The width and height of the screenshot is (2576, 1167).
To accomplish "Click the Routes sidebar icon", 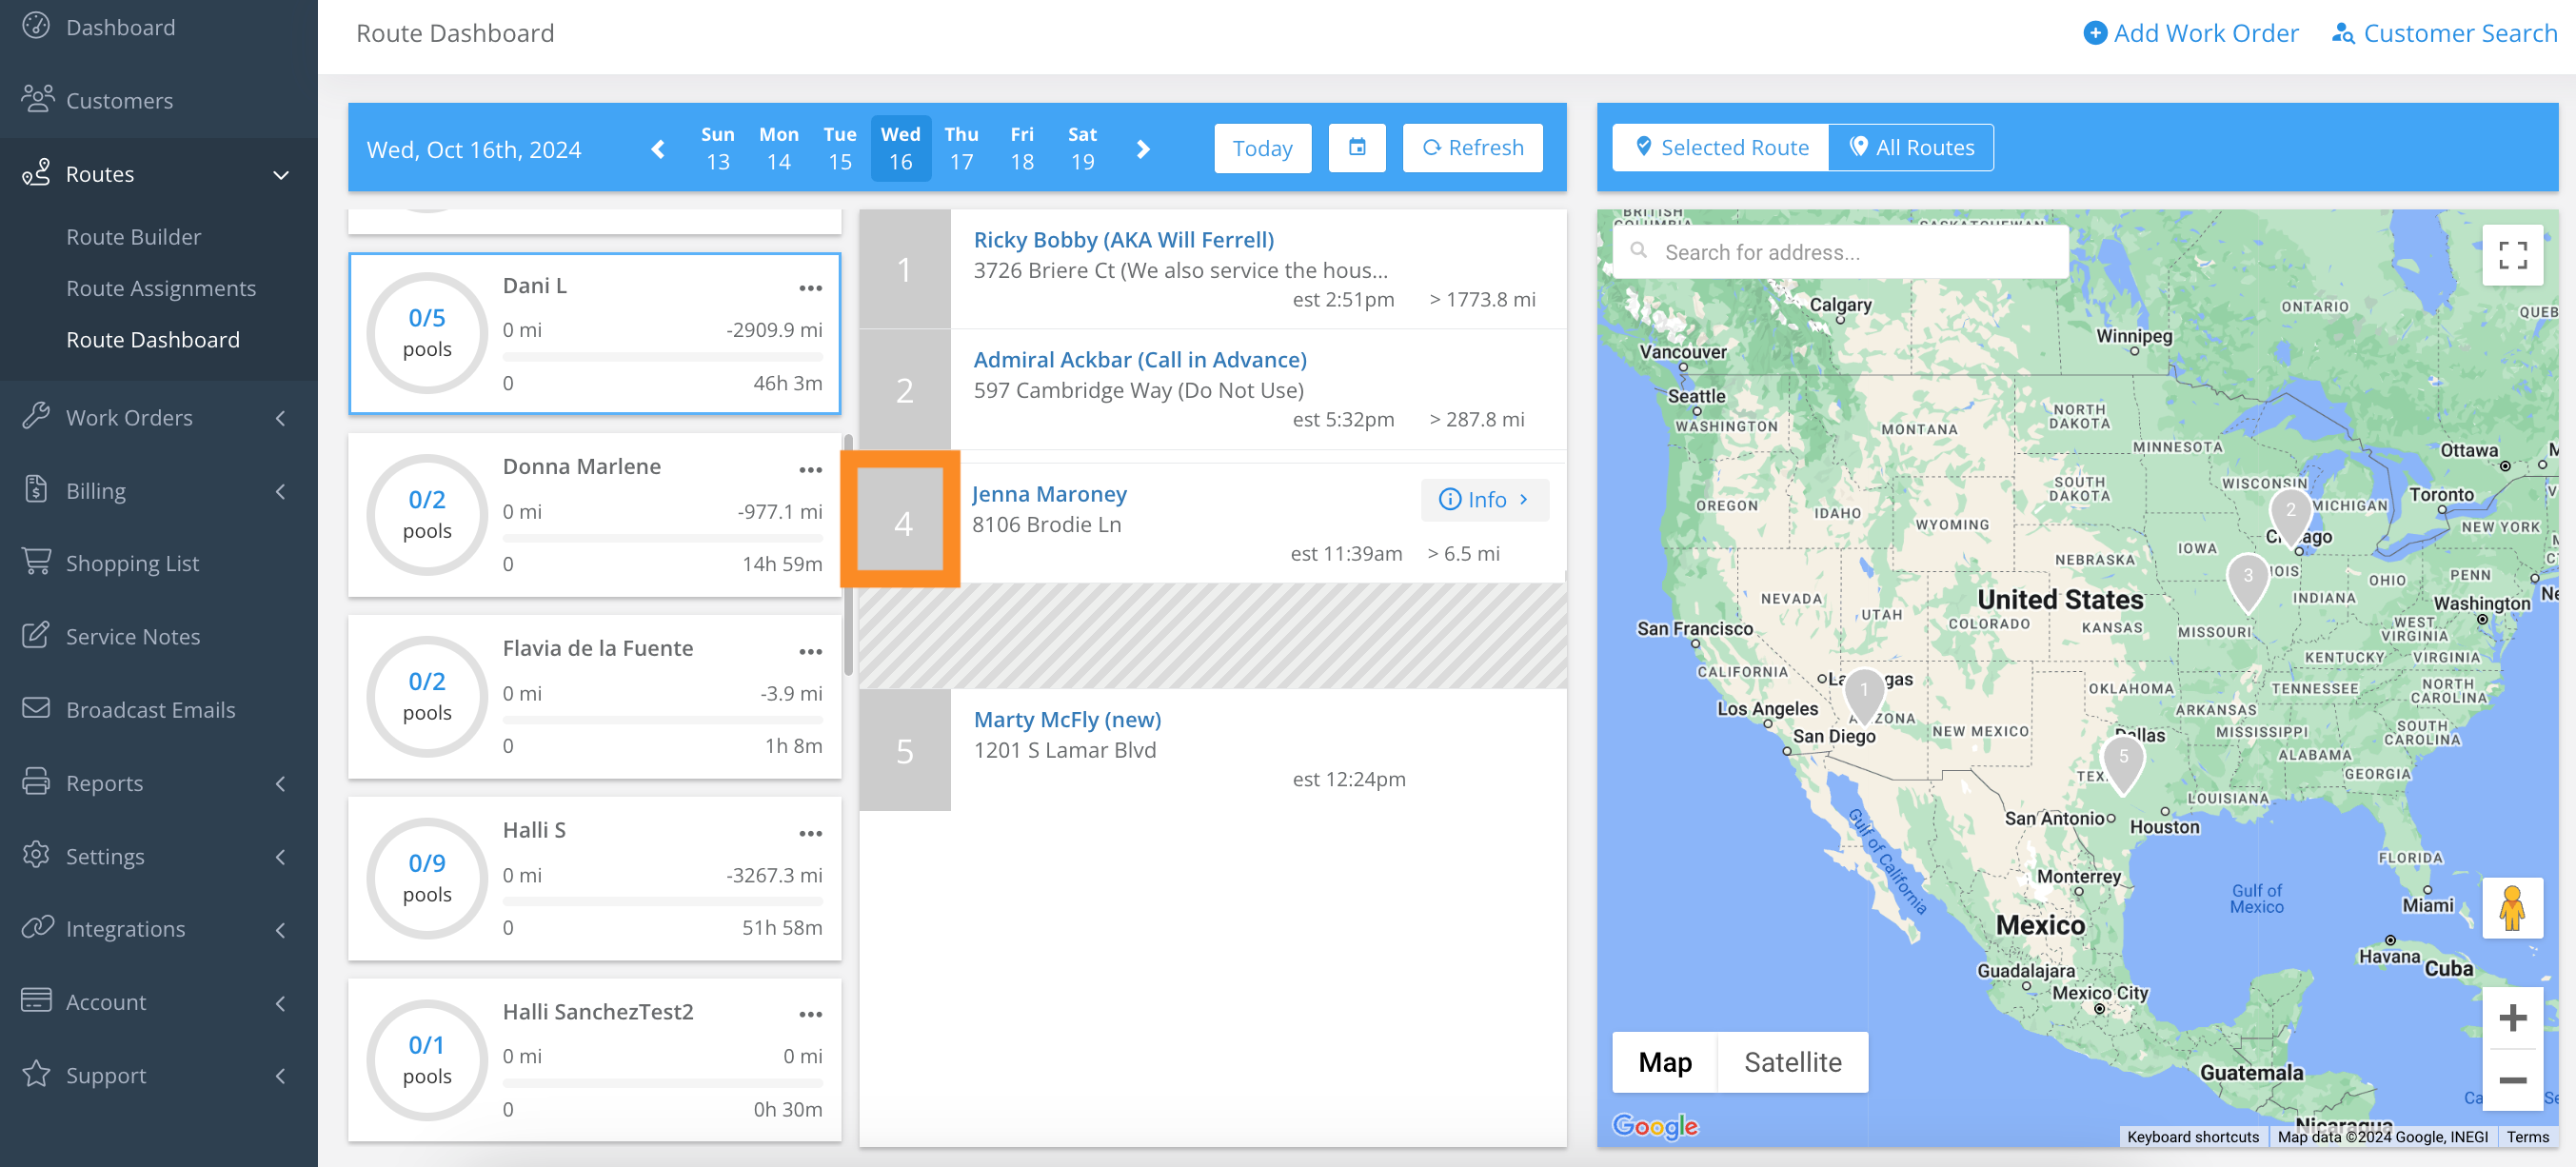I will 36,173.
